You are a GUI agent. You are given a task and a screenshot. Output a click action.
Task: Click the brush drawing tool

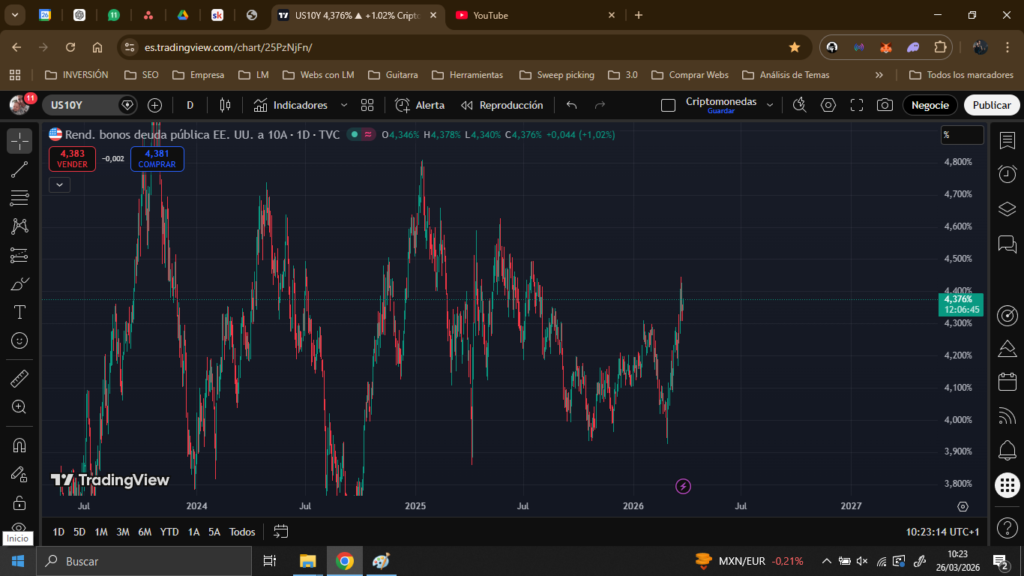(19, 284)
